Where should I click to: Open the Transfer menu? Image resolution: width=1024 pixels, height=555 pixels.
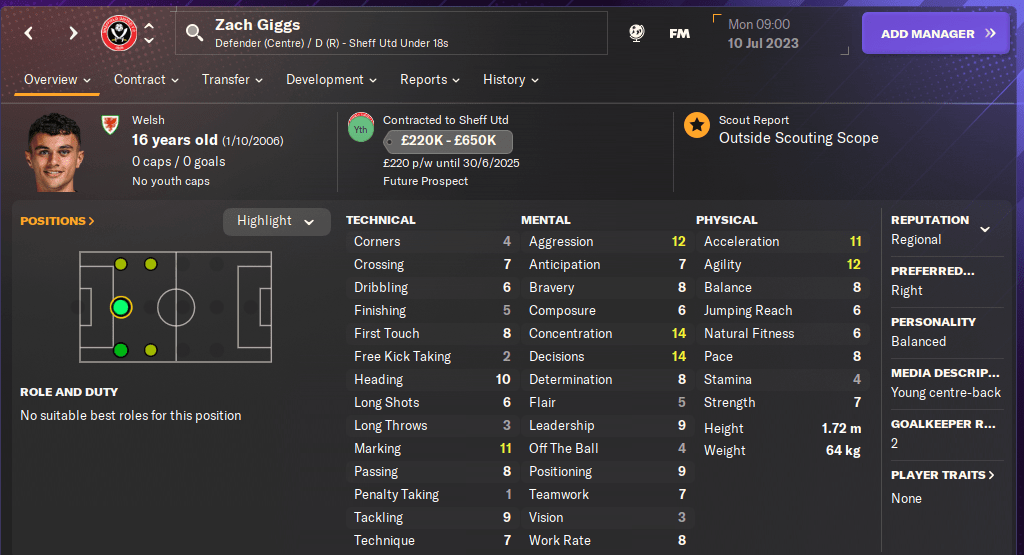pyautogui.click(x=232, y=80)
